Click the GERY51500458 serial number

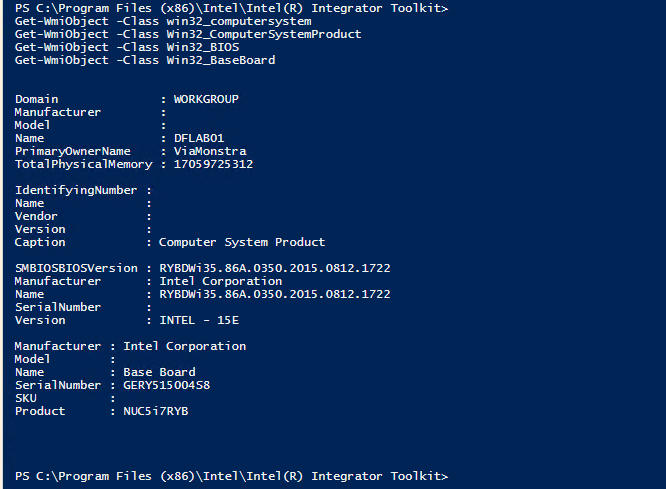167,385
